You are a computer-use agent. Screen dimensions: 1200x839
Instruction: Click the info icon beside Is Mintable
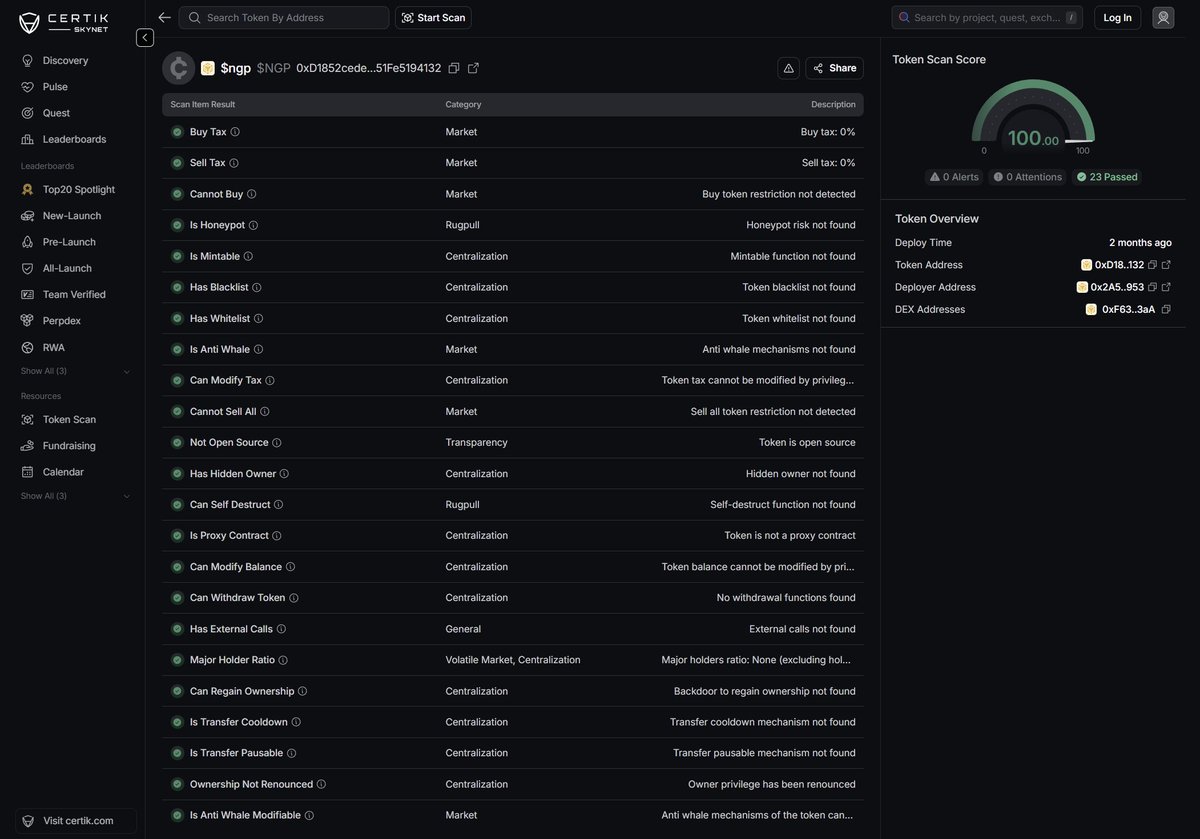tap(248, 256)
